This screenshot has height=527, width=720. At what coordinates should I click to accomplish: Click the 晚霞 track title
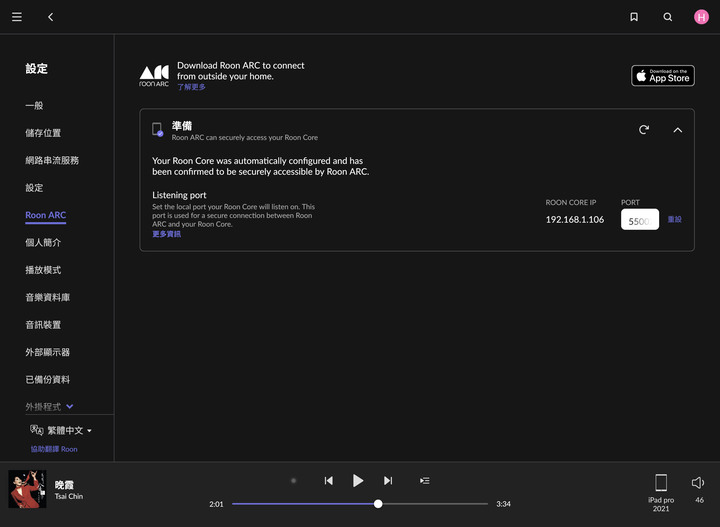coord(64,485)
